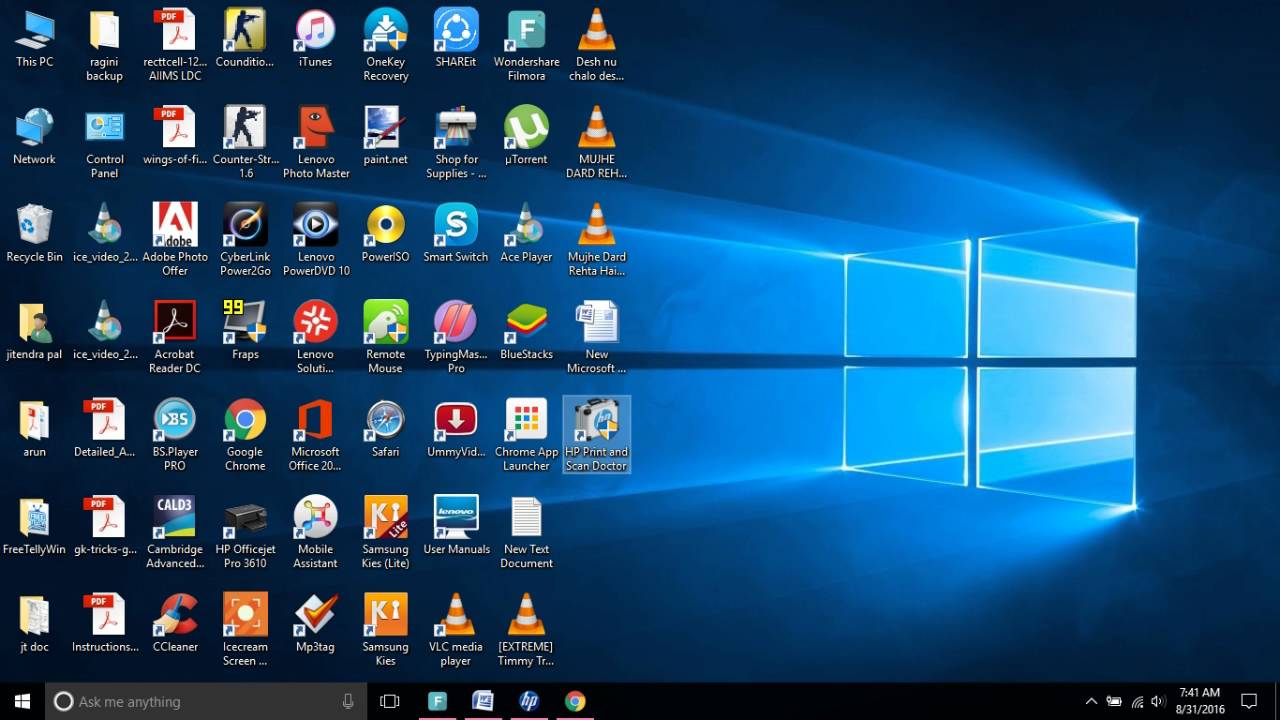The height and width of the screenshot is (720, 1280).
Task: Select Lenovo Photo Master icon
Action: coord(315,143)
